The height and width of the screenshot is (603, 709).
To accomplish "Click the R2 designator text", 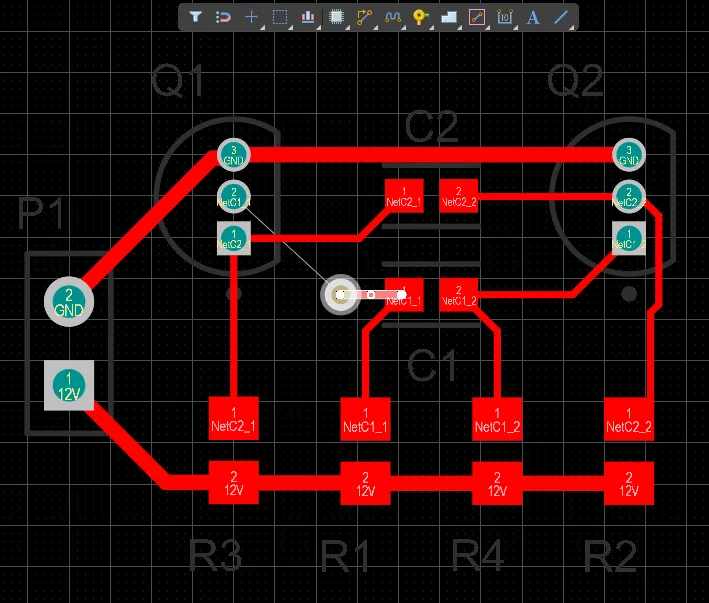I will pos(610,556).
